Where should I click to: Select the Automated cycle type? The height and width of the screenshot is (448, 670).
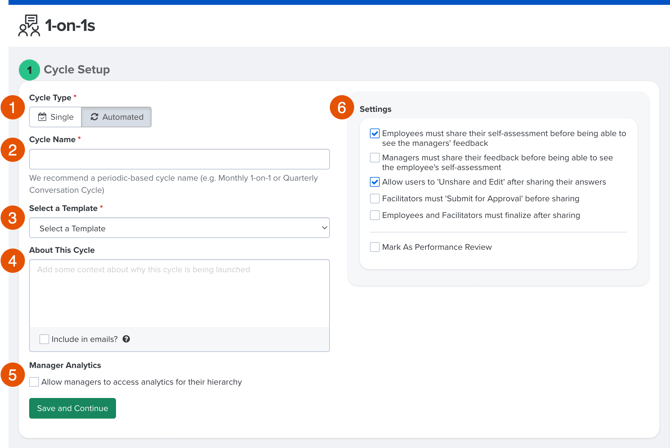coord(117,117)
